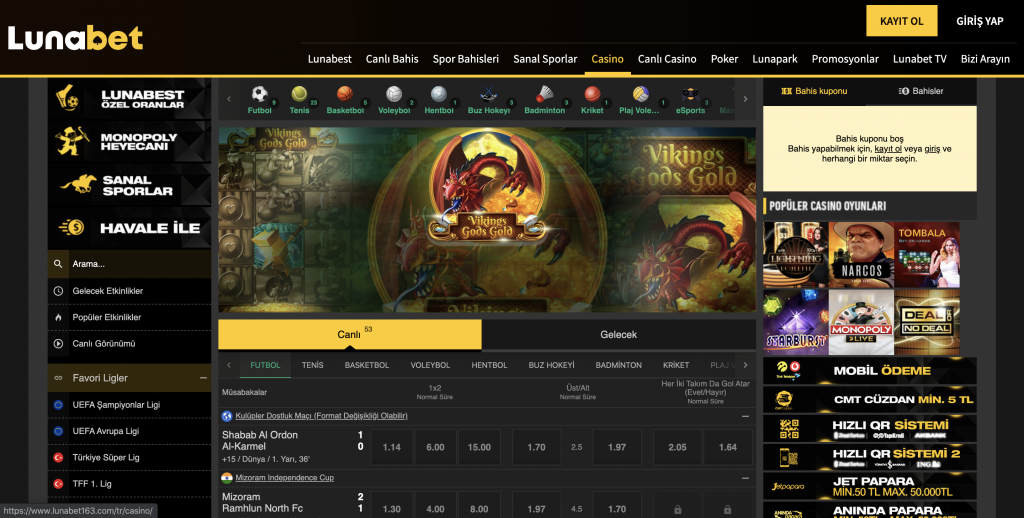Open Monopoly Live game thumbnail
Viewport: 1024px width, 518px height.
(861, 322)
